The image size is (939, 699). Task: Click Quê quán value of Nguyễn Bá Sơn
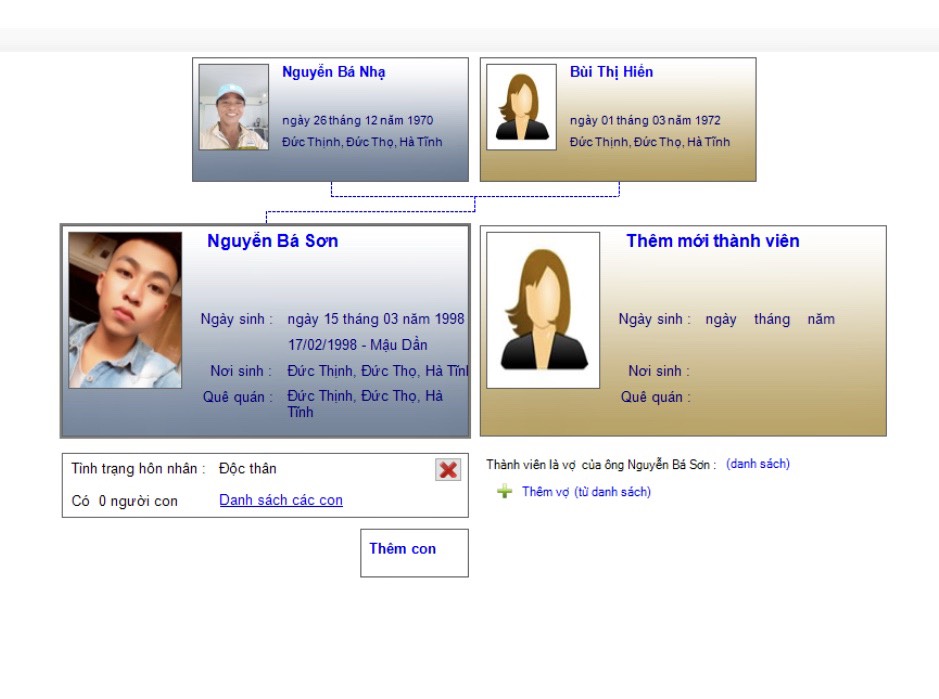pos(365,404)
